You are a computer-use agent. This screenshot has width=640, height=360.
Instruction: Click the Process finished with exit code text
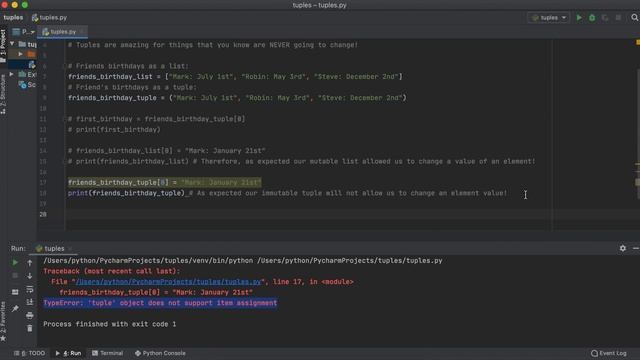[109, 324]
